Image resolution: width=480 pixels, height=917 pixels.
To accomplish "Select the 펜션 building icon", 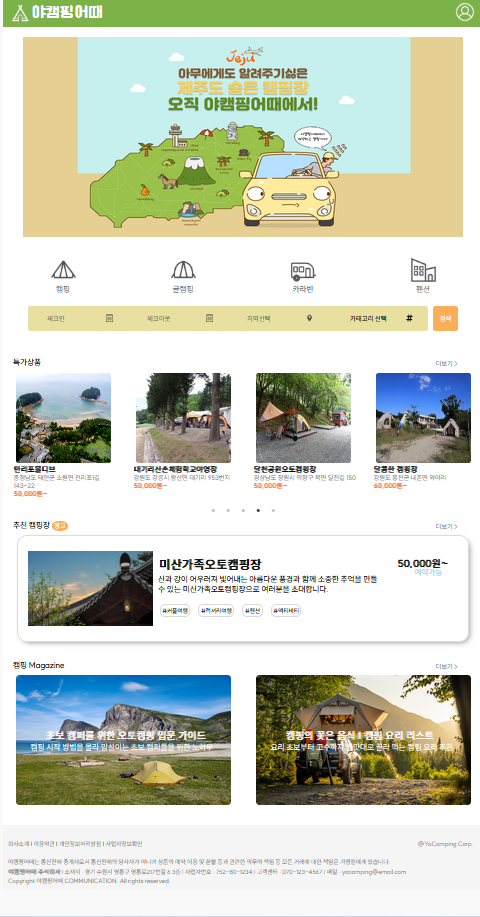I will click(x=423, y=270).
